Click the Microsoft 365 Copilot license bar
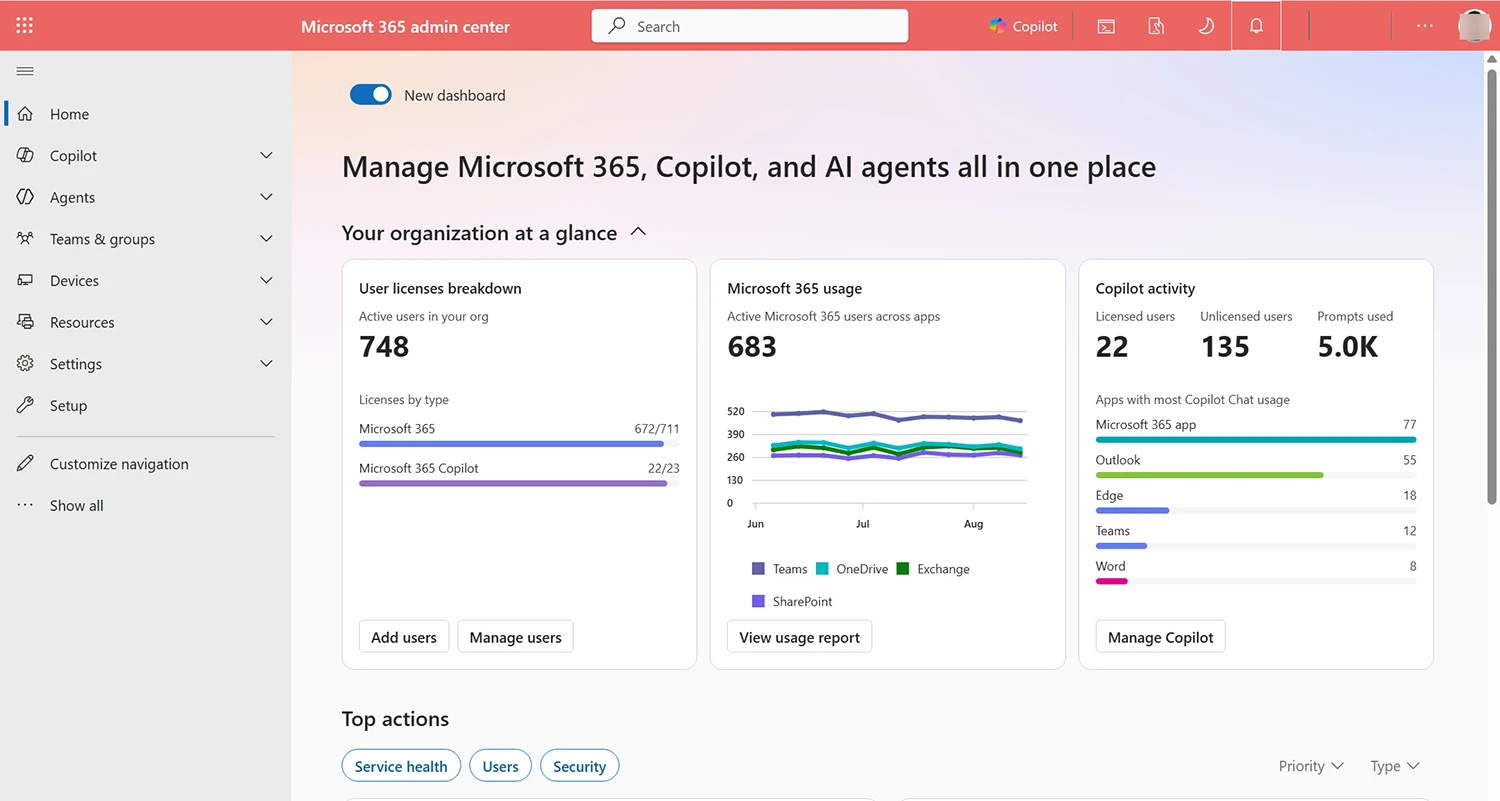 [x=519, y=483]
